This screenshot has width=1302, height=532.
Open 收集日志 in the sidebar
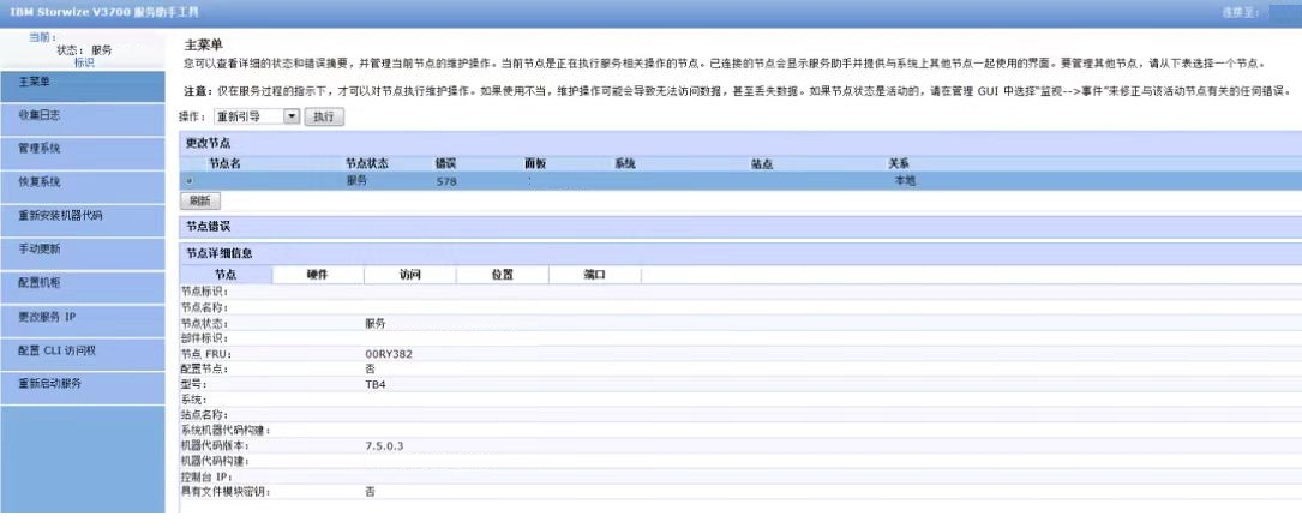82,117
